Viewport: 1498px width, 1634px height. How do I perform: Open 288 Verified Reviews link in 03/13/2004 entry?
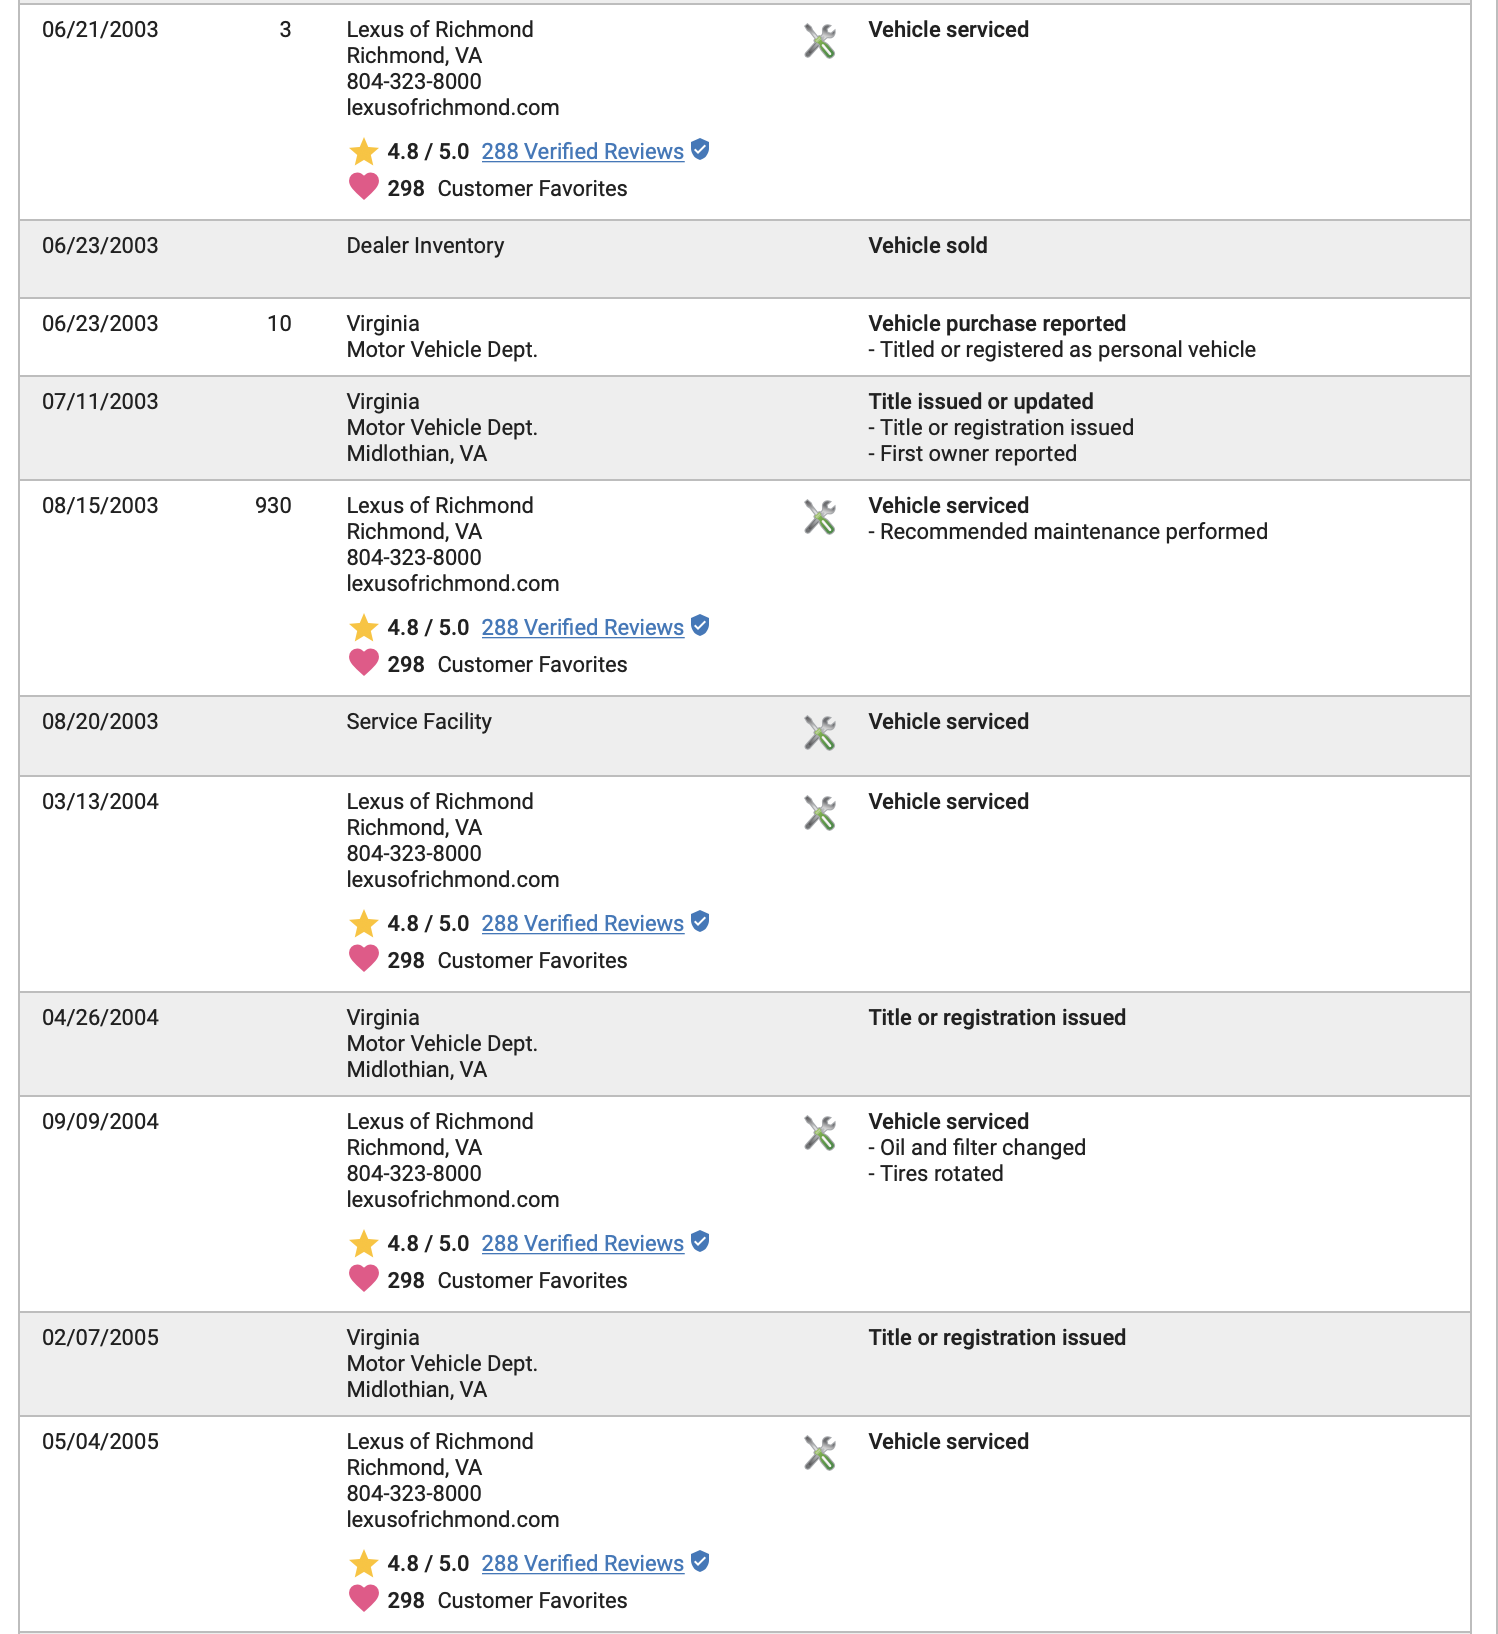pyautogui.click(x=583, y=924)
